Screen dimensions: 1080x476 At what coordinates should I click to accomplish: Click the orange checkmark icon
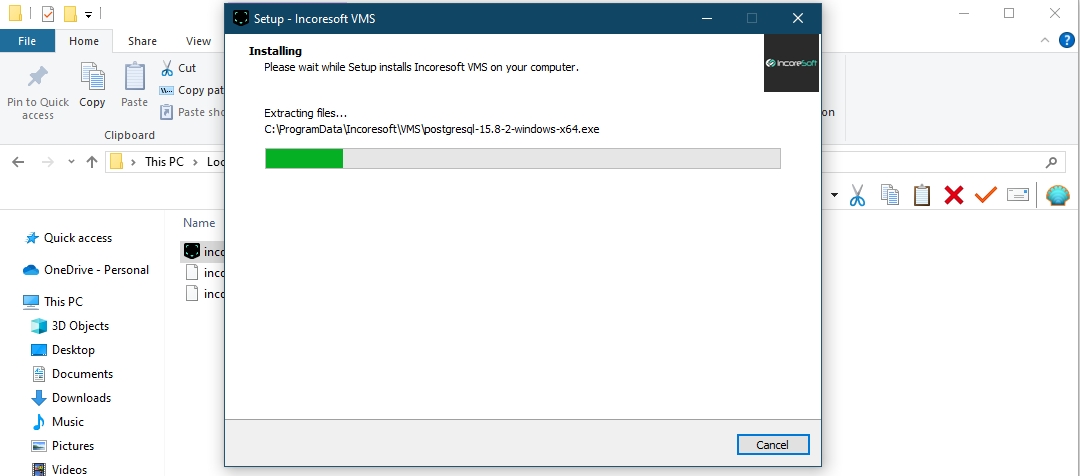986,195
